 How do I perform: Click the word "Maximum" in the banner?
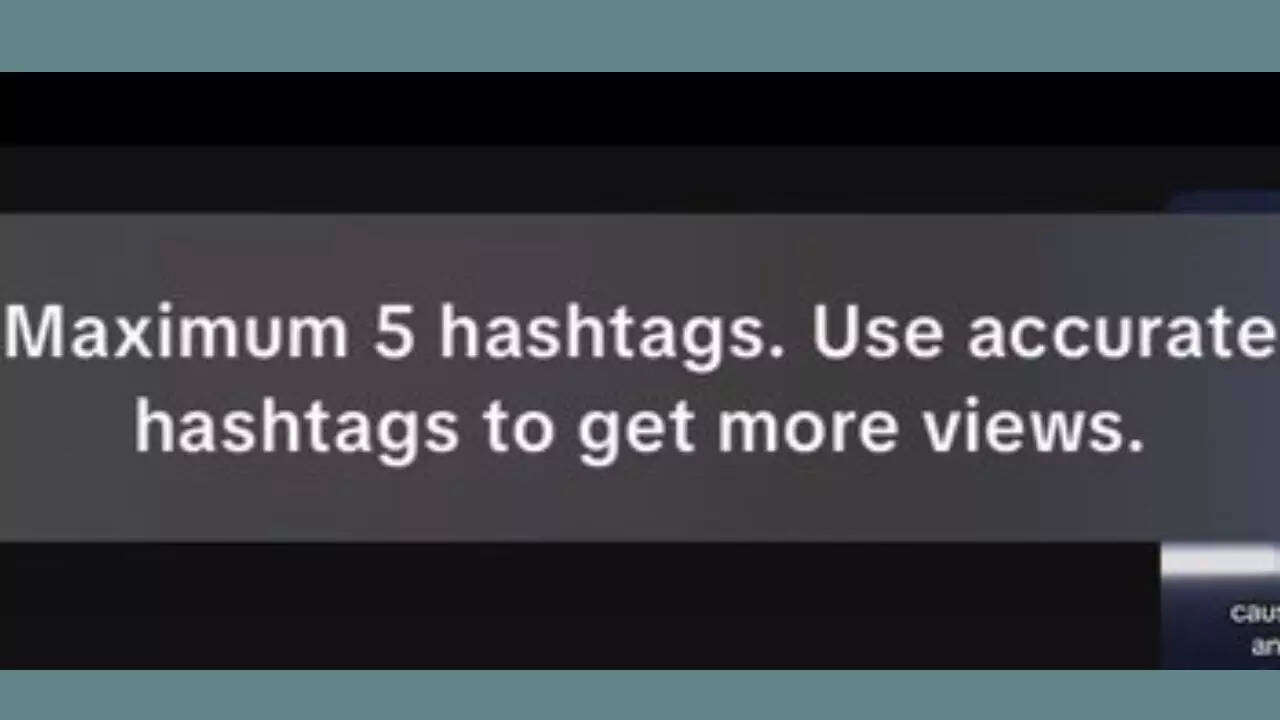click(x=176, y=332)
